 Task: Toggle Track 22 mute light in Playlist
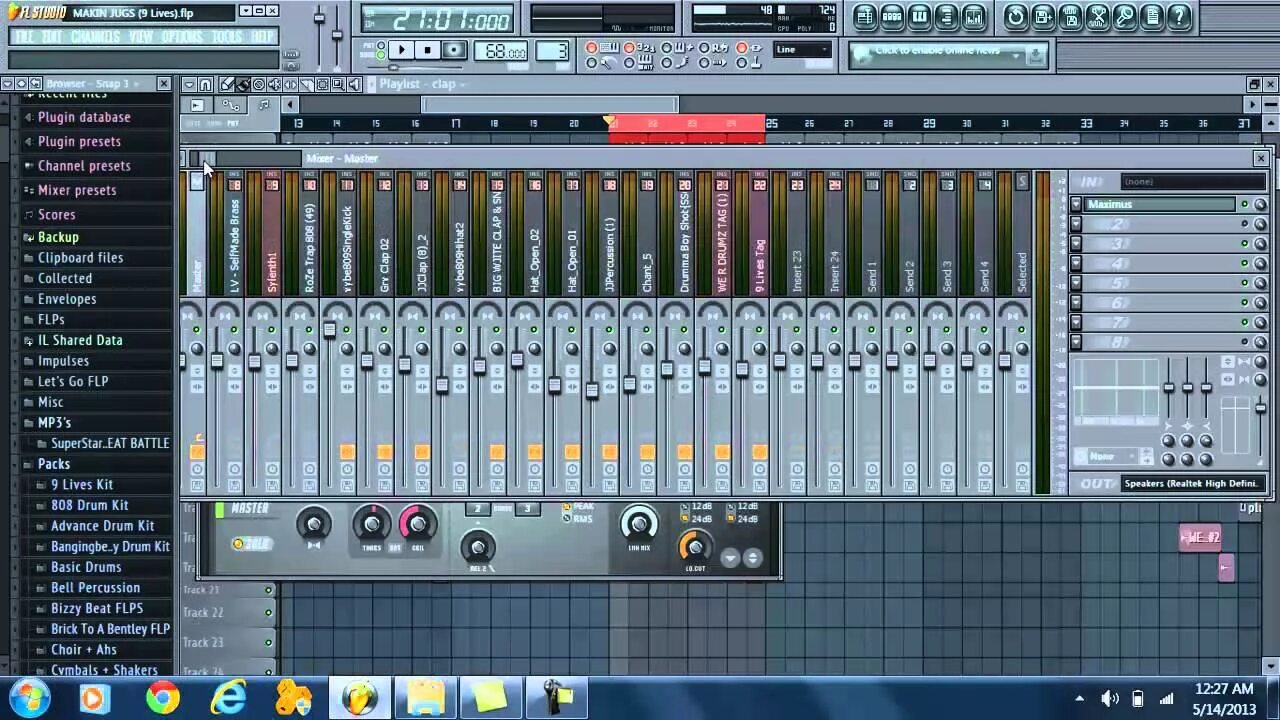(268, 612)
